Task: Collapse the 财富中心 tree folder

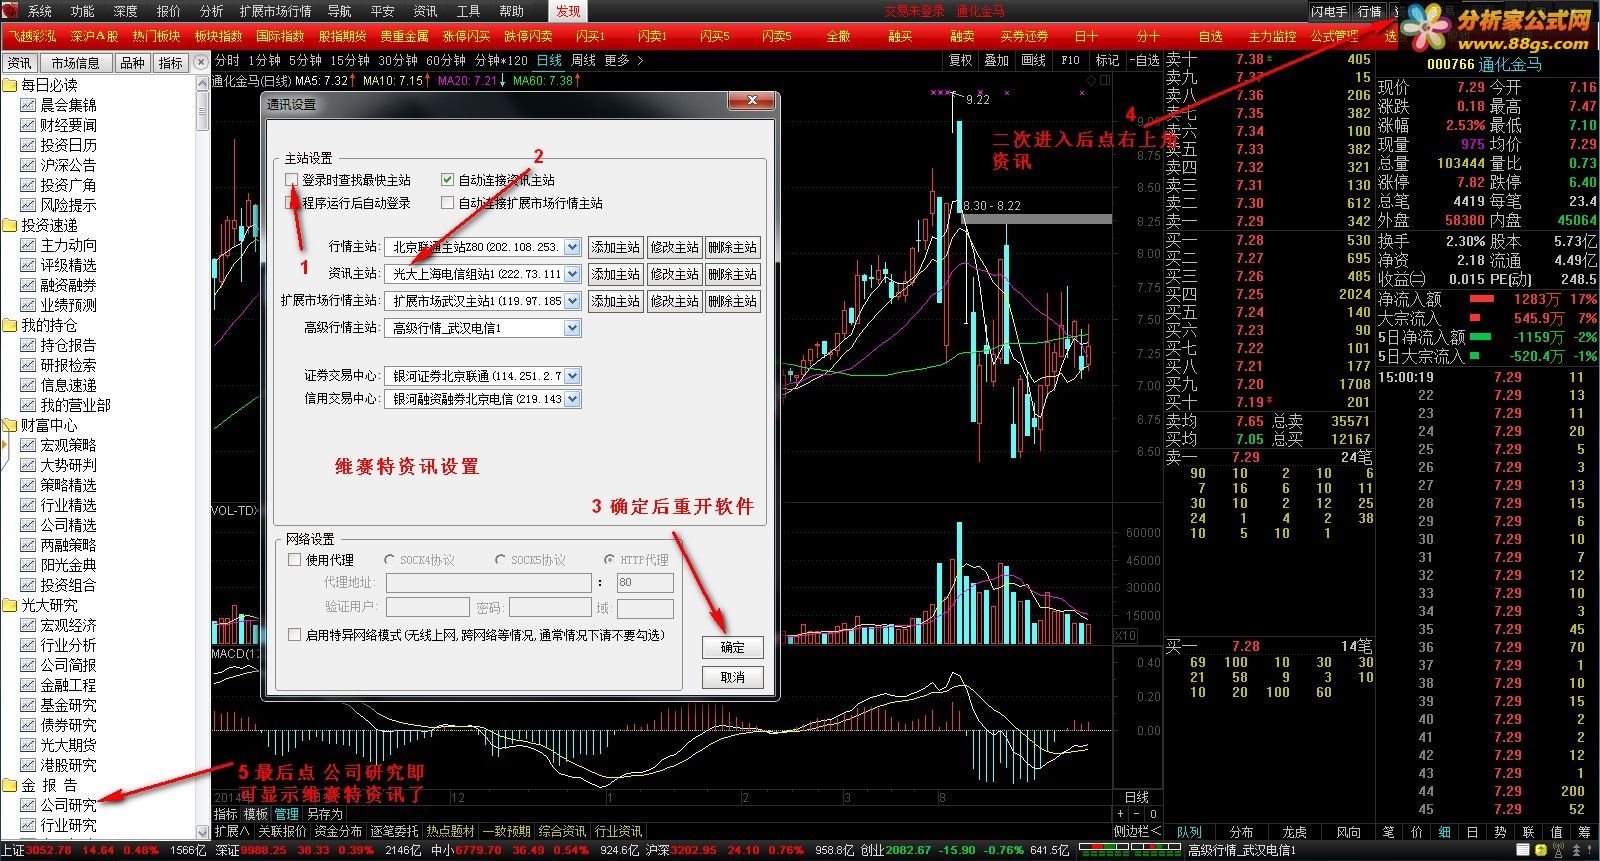Action: tap(10, 425)
